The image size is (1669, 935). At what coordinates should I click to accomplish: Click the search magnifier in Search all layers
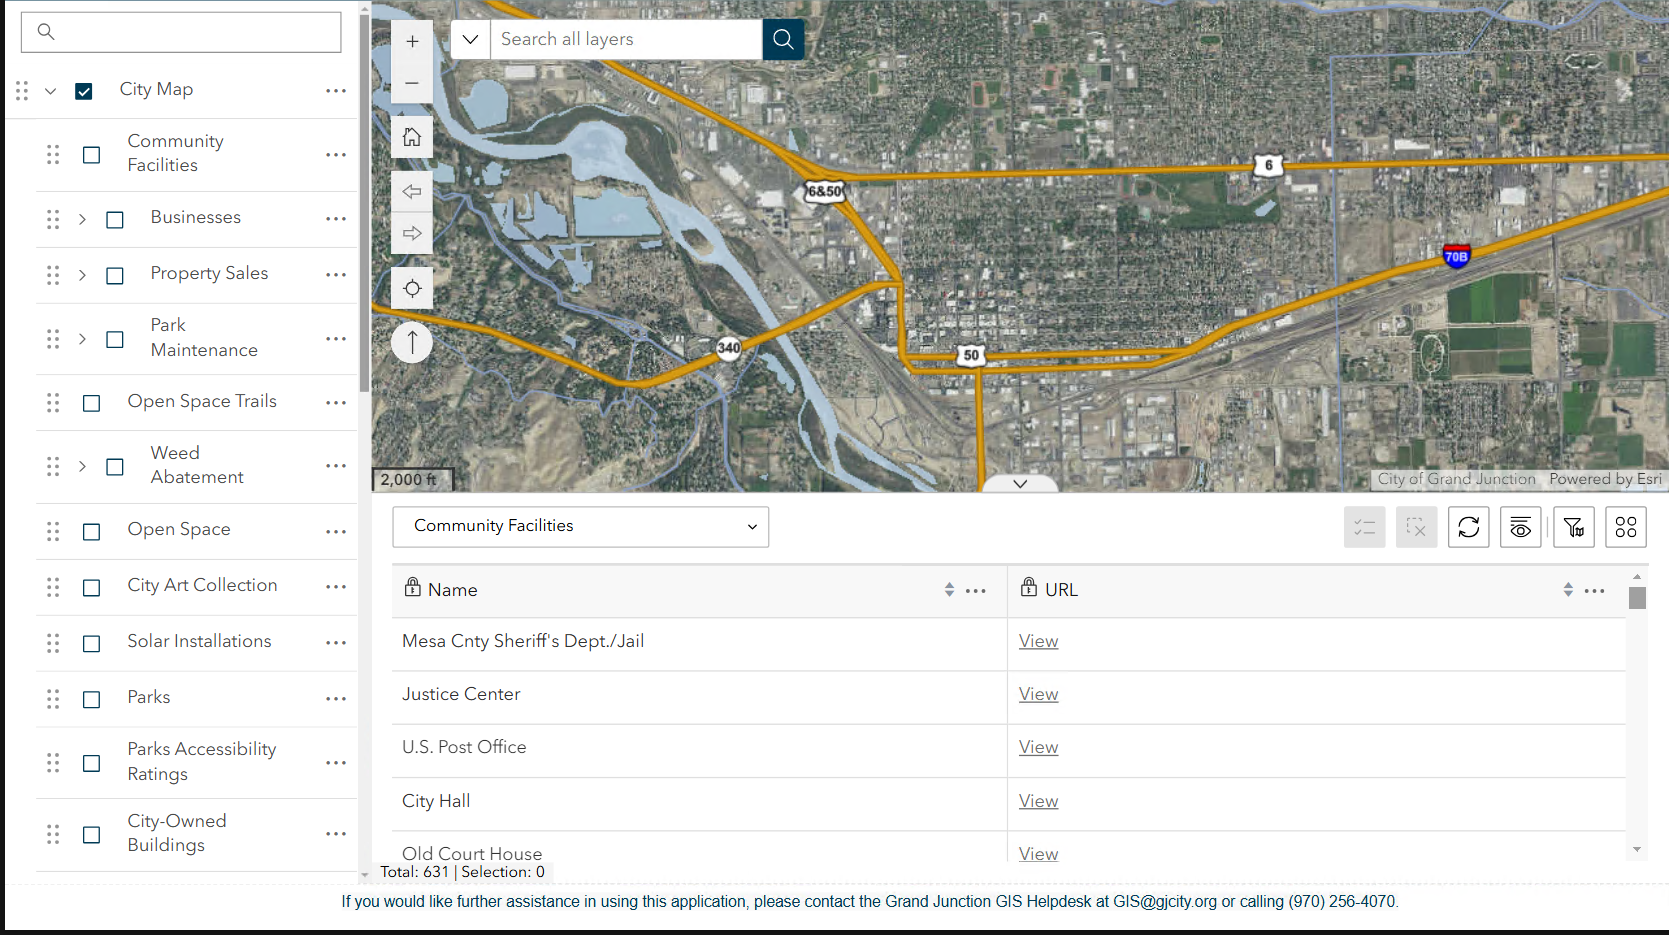pyautogui.click(x=783, y=39)
